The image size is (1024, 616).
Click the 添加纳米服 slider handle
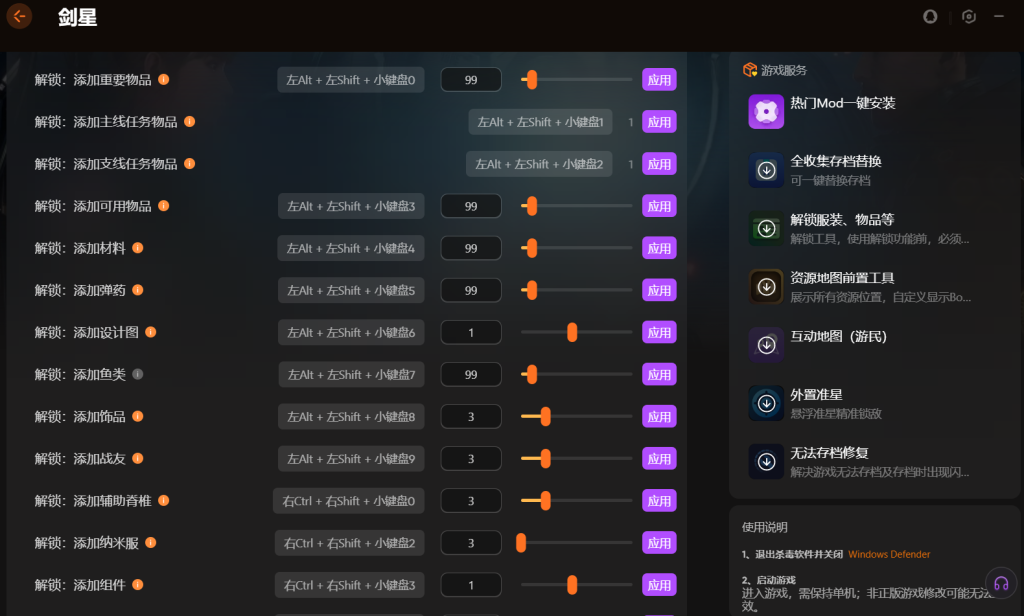tap(521, 543)
